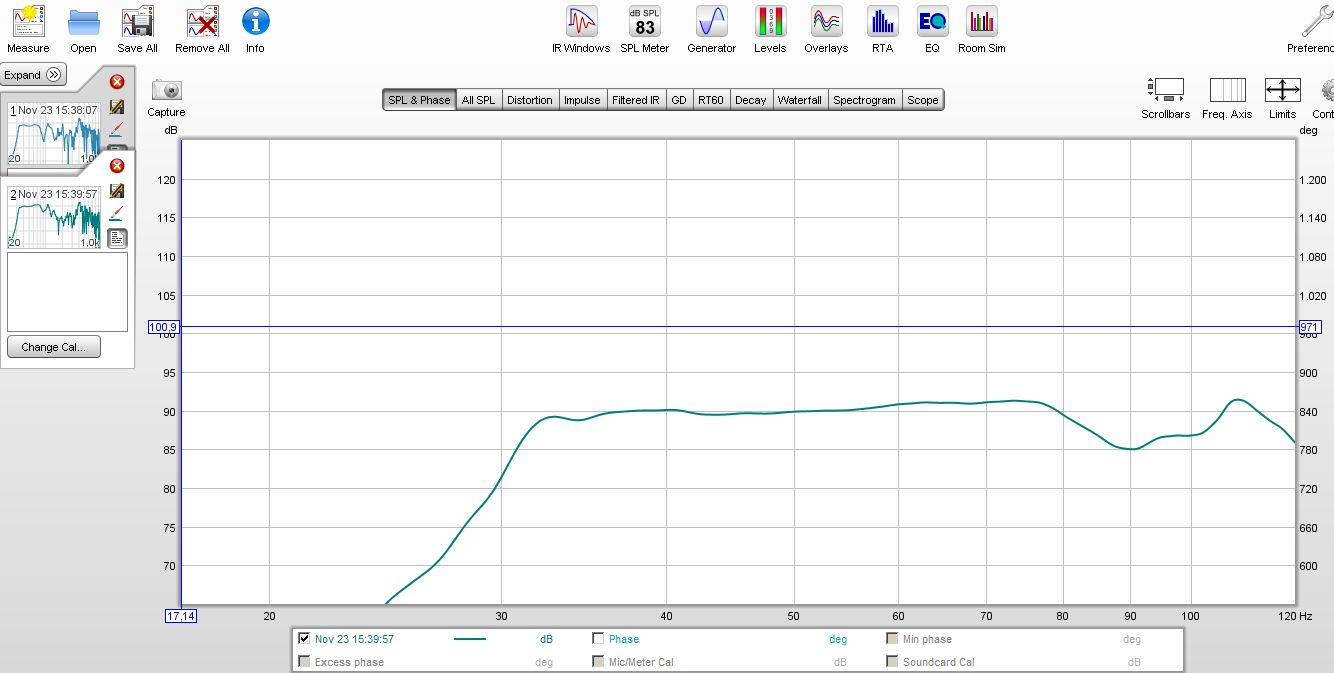Delete measurement 1 with its red X
The height and width of the screenshot is (673, 1334).
117,82
